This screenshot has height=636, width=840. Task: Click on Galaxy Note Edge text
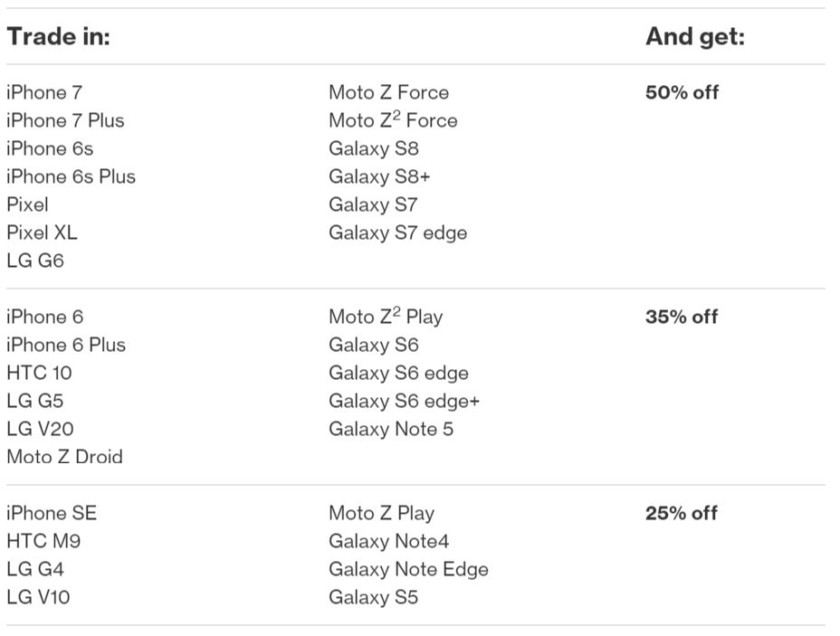409,569
